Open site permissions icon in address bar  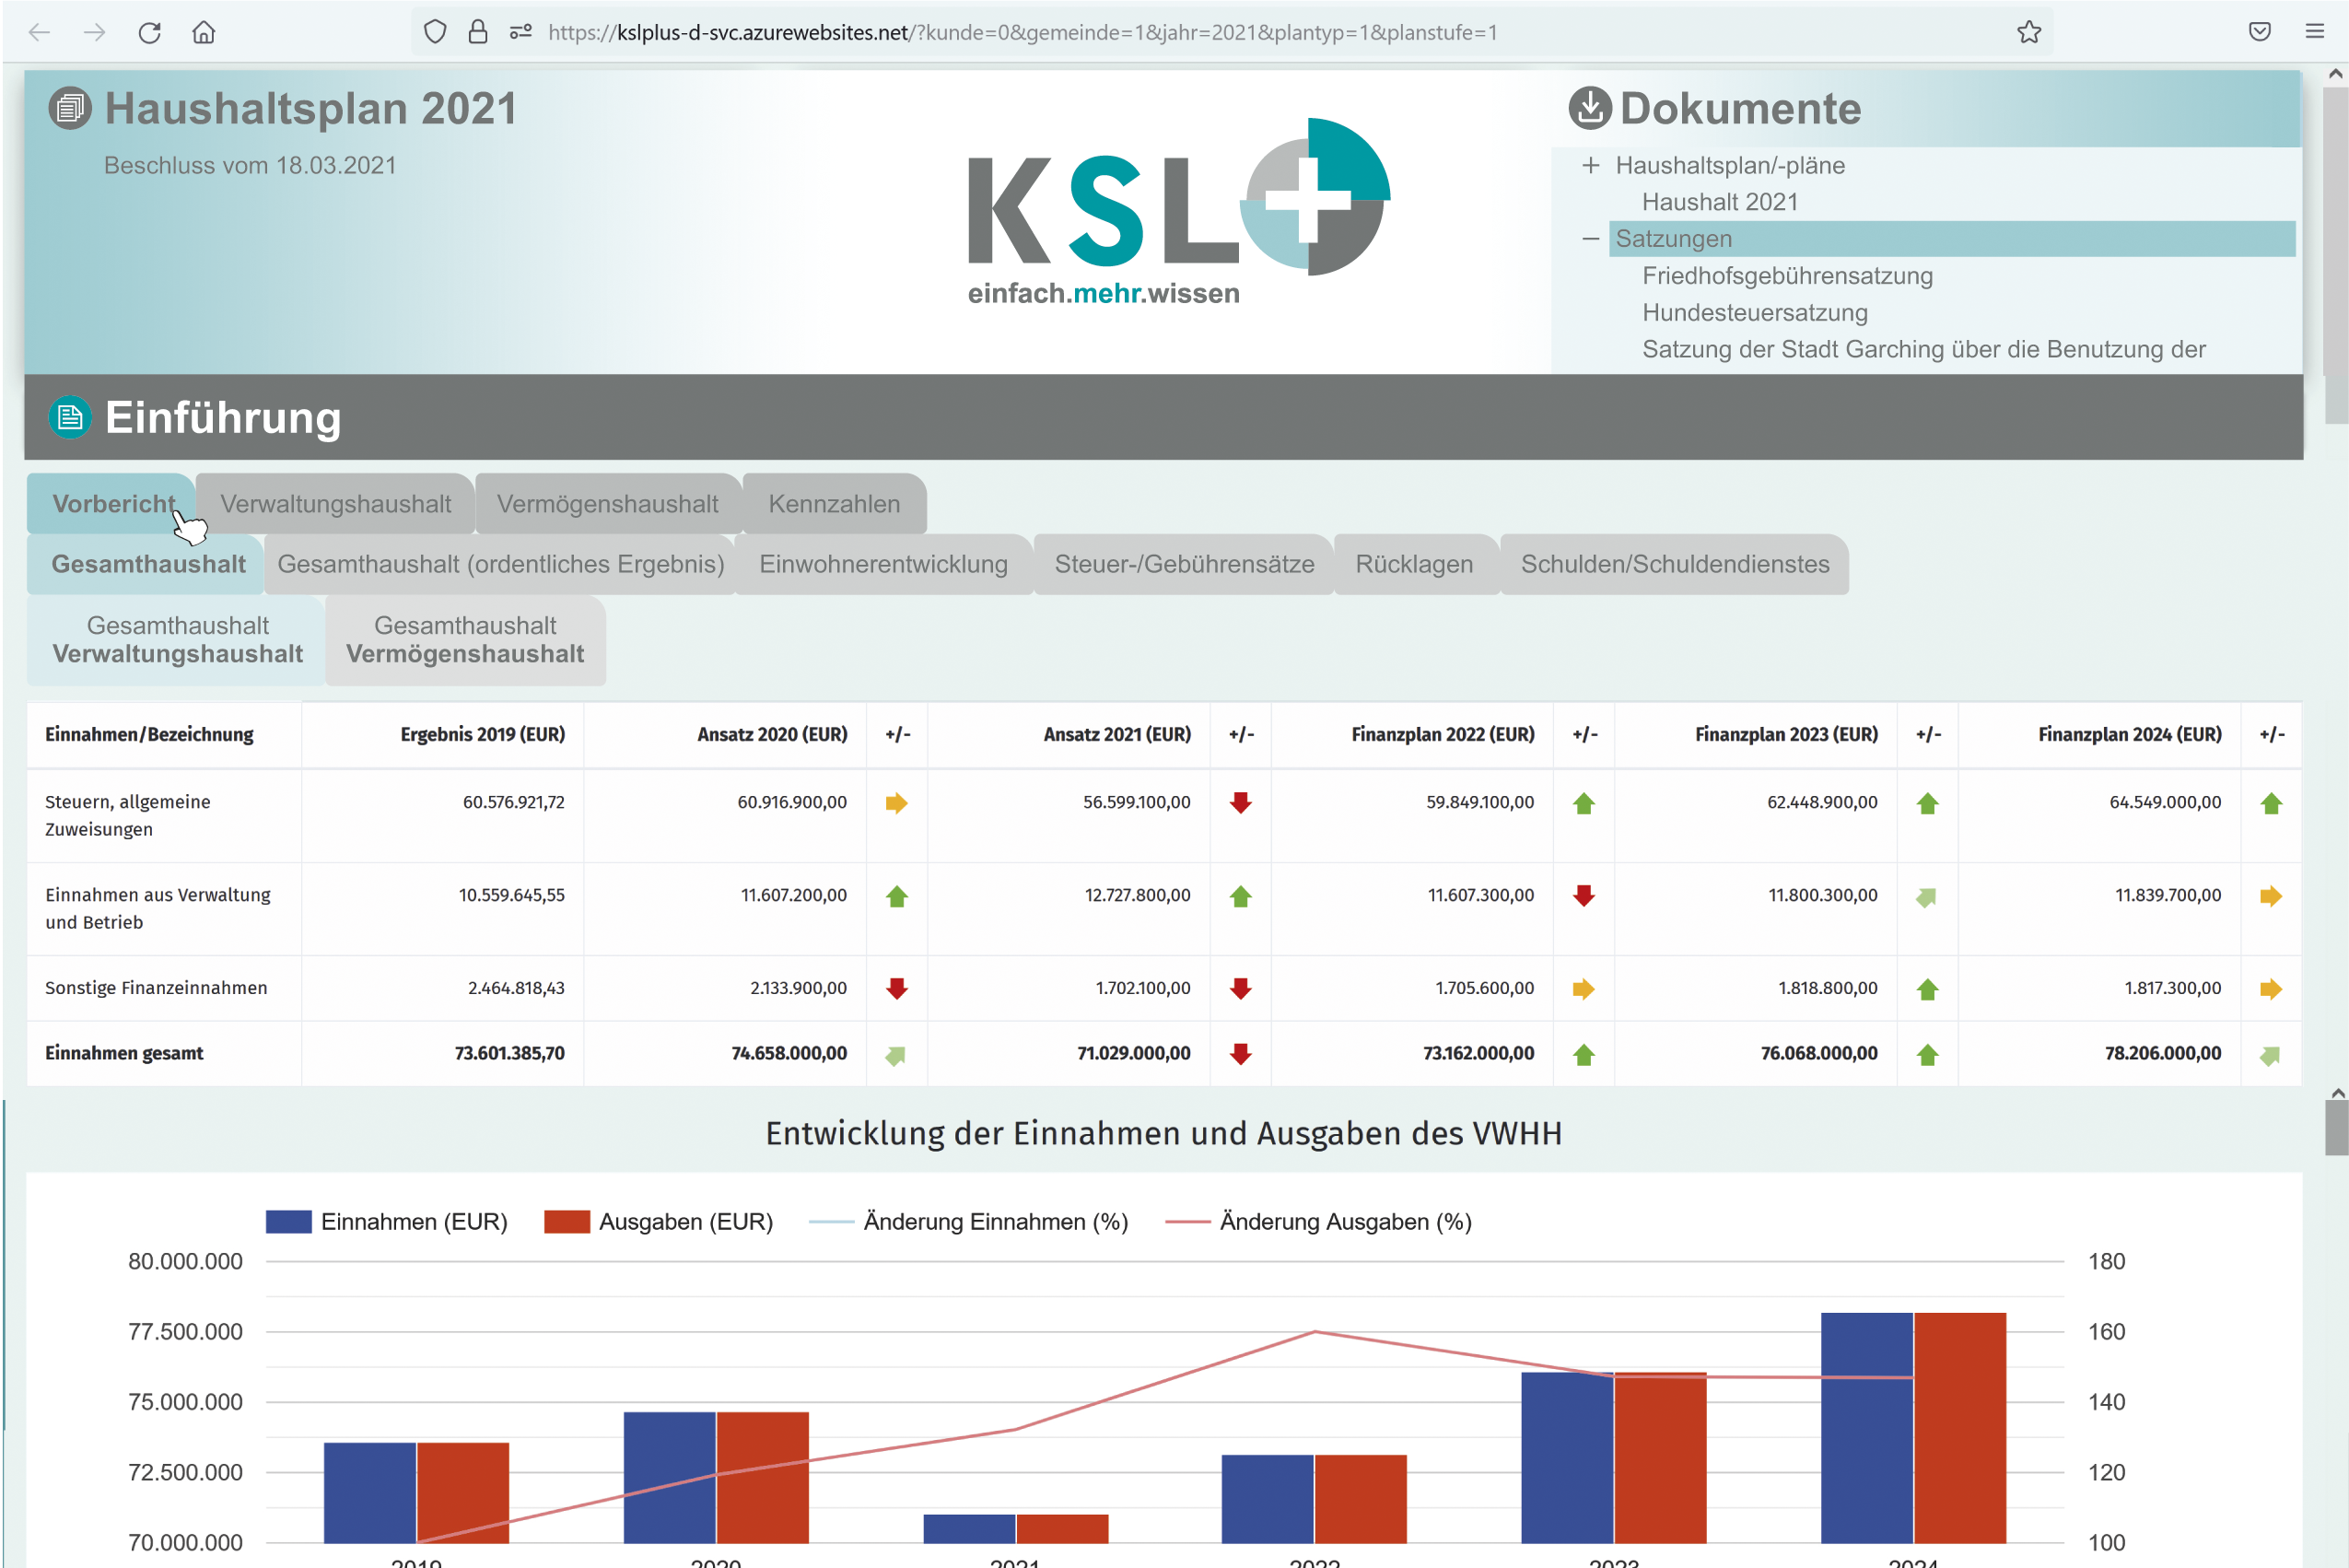520,32
